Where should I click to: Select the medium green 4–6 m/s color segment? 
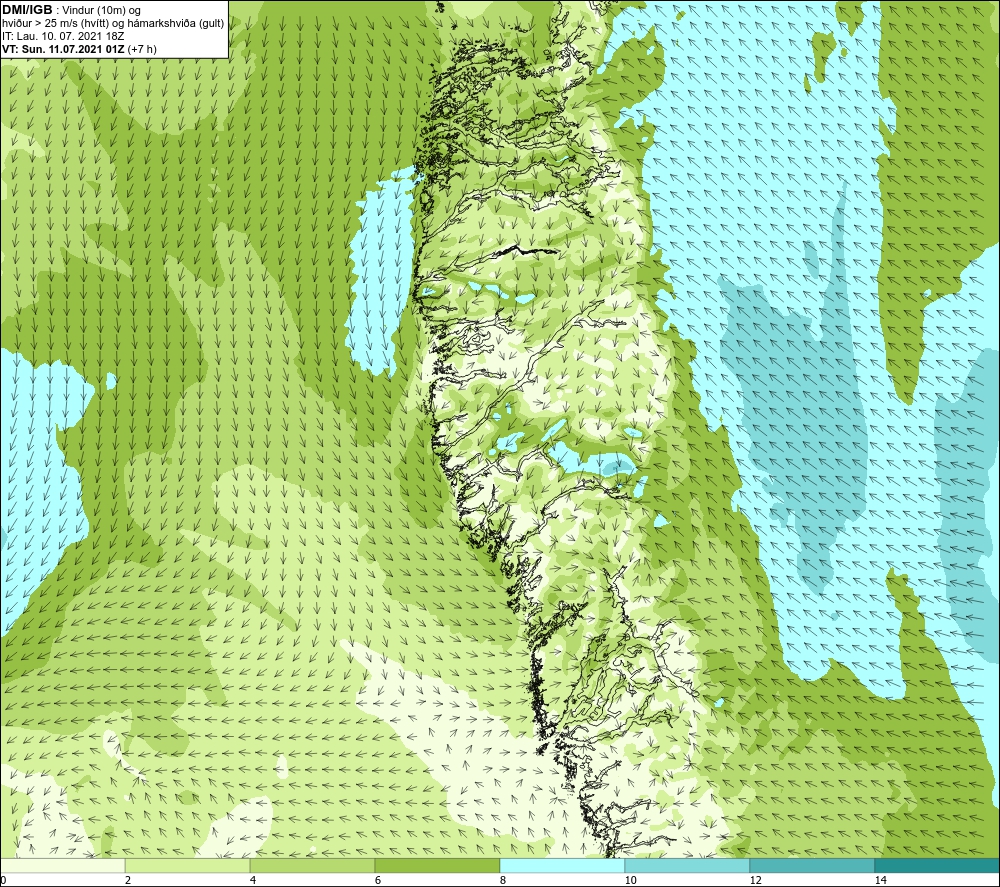point(312,865)
